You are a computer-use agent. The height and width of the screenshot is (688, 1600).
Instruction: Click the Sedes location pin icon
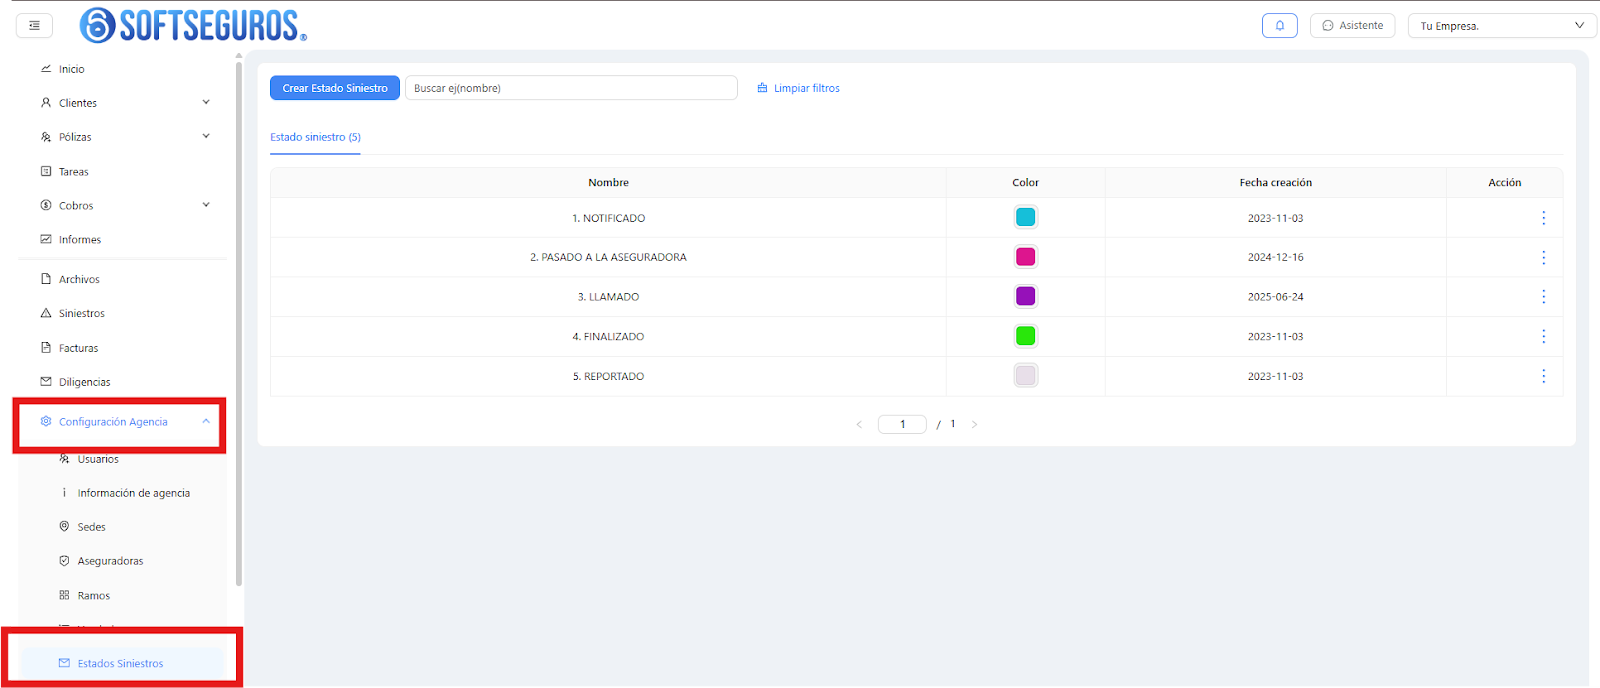(x=64, y=526)
